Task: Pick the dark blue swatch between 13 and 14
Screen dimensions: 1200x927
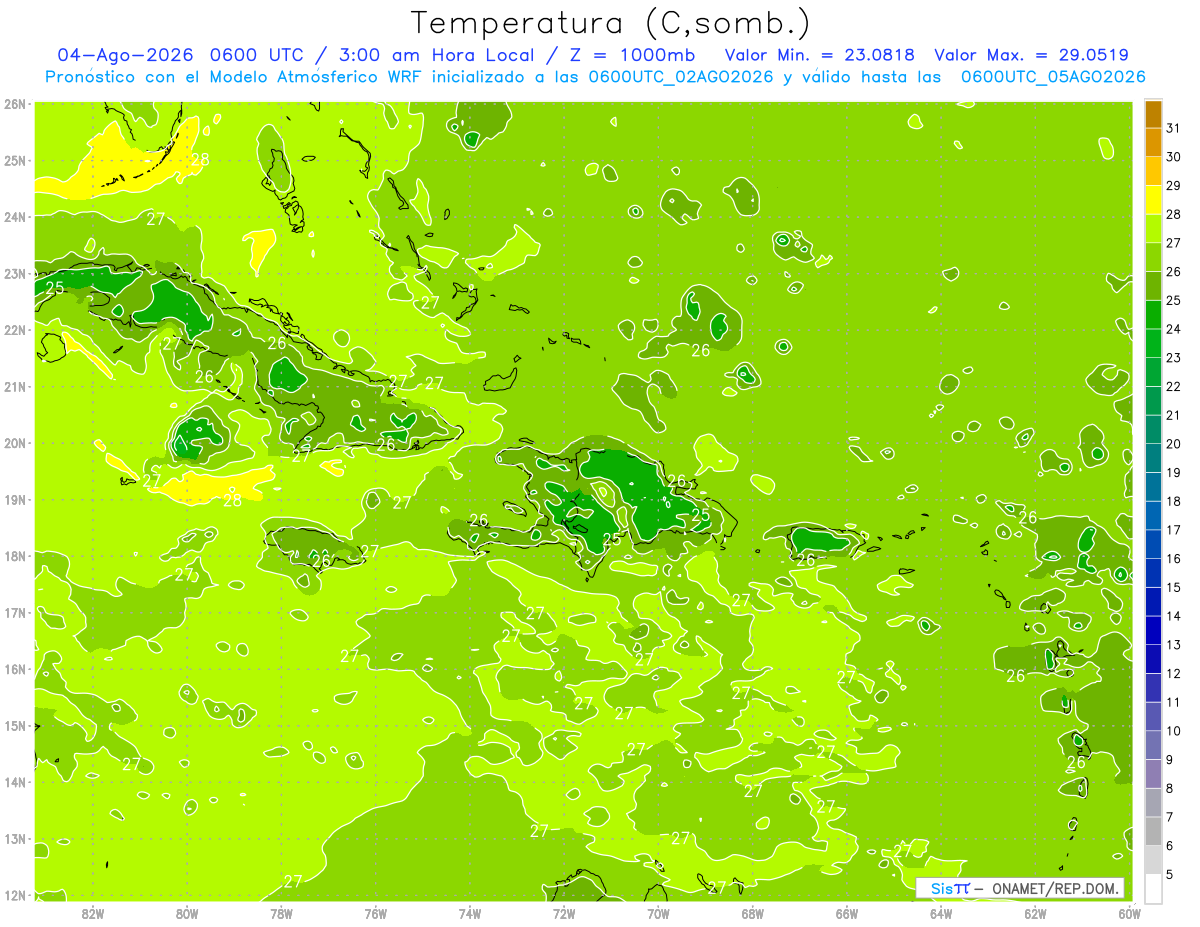Action: [1153, 630]
